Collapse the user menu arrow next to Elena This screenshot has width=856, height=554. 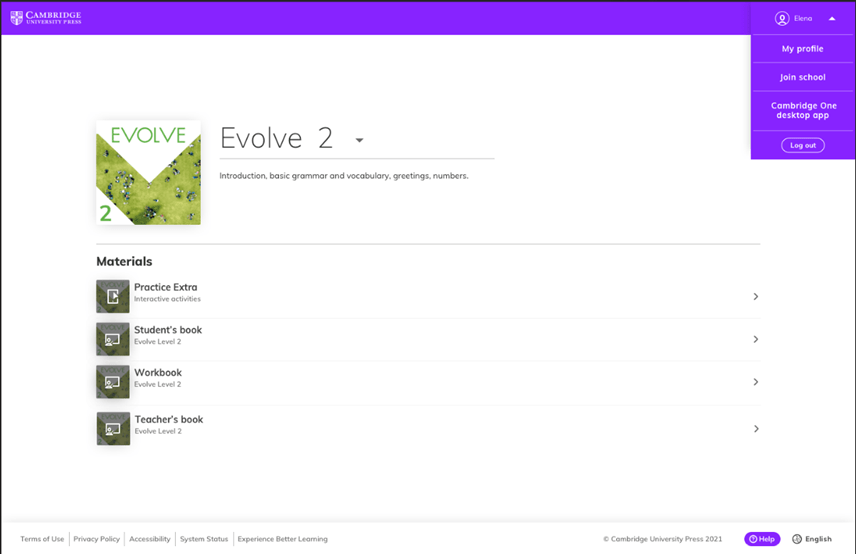point(832,19)
